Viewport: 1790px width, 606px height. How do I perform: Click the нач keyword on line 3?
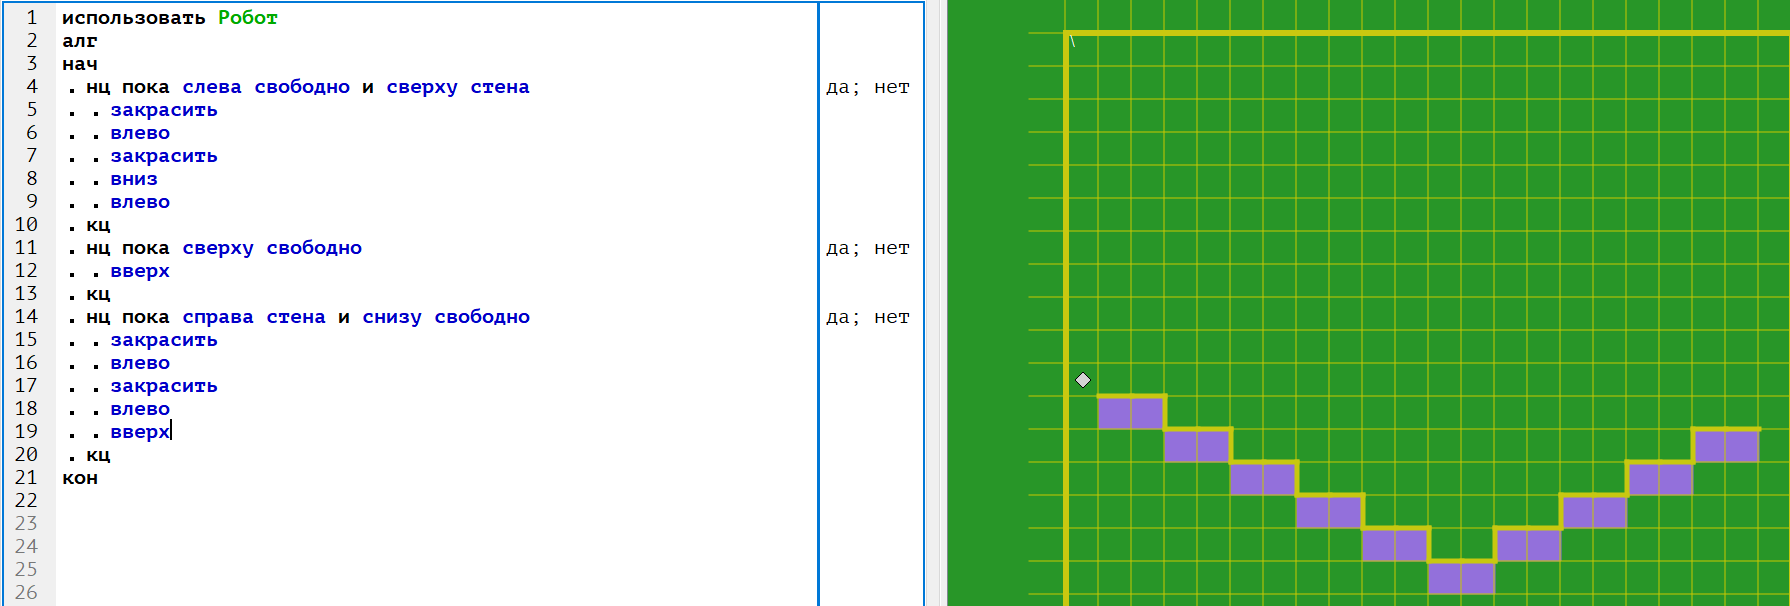(x=80, y=64)
